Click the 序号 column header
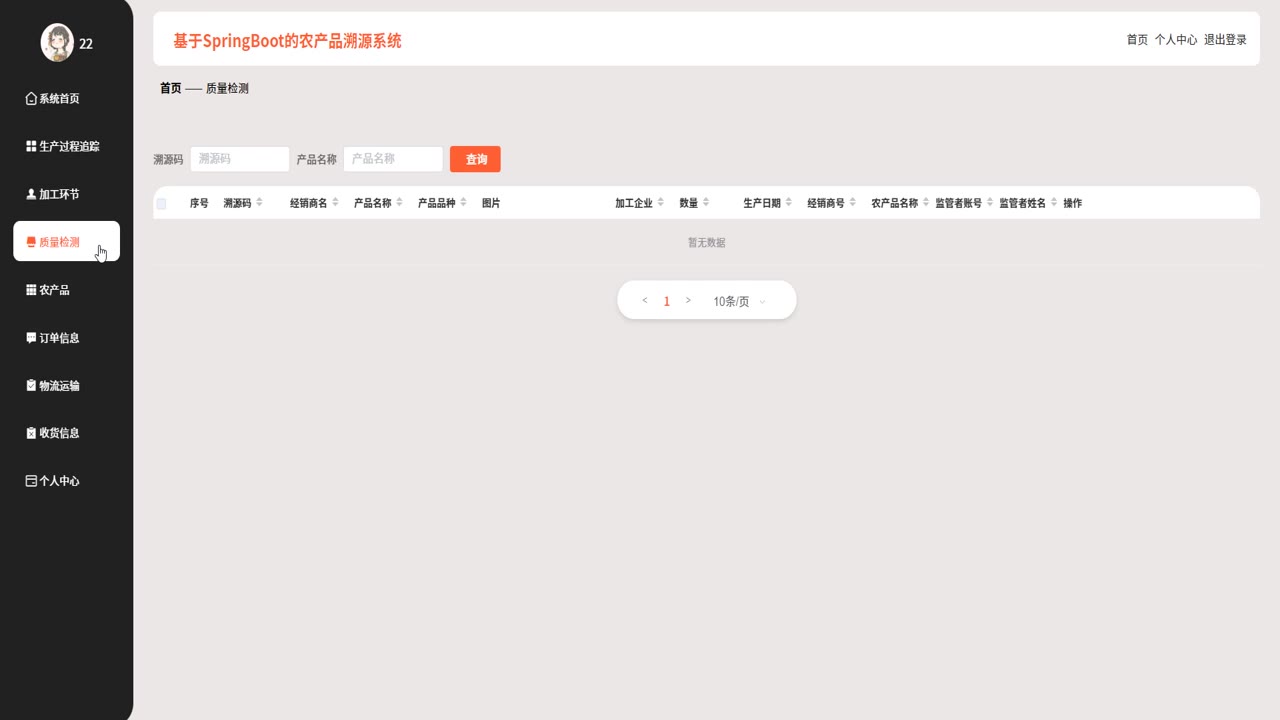 coord(199,203)
